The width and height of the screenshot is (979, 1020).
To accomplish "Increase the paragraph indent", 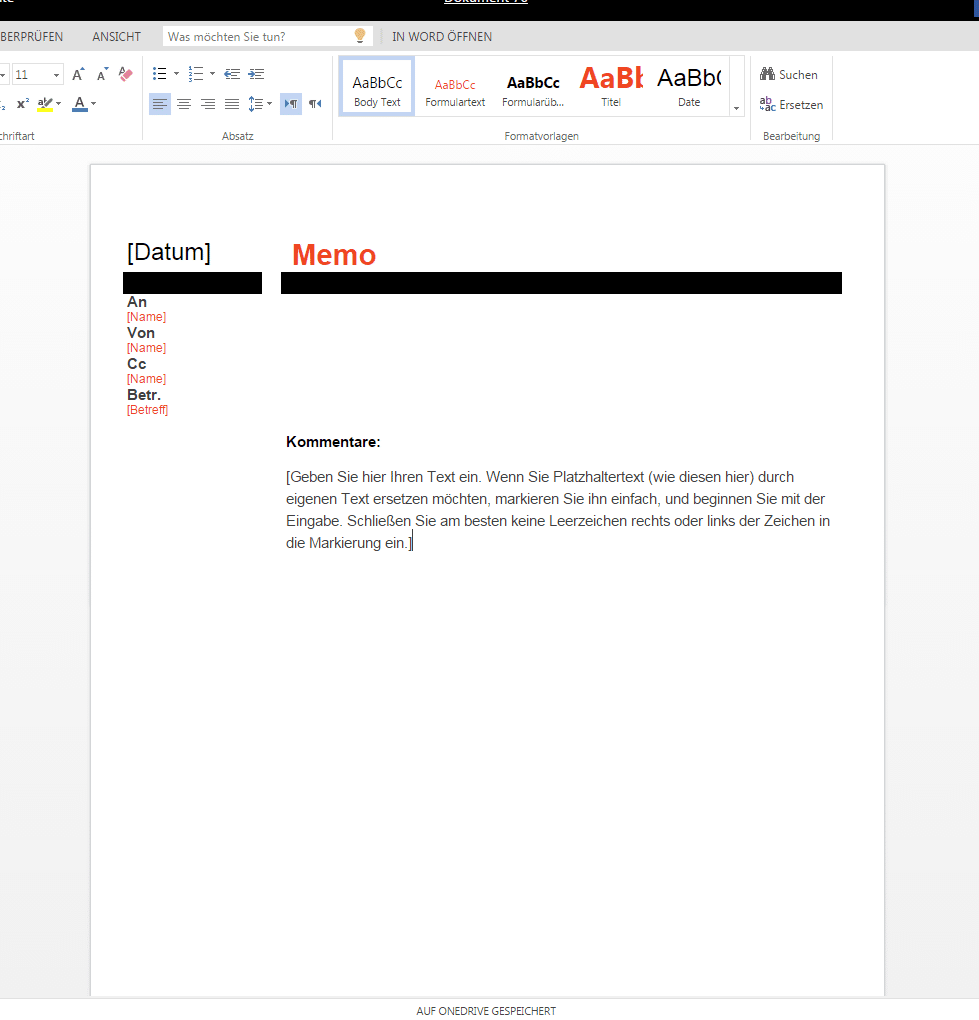I will tap(256, 74).
